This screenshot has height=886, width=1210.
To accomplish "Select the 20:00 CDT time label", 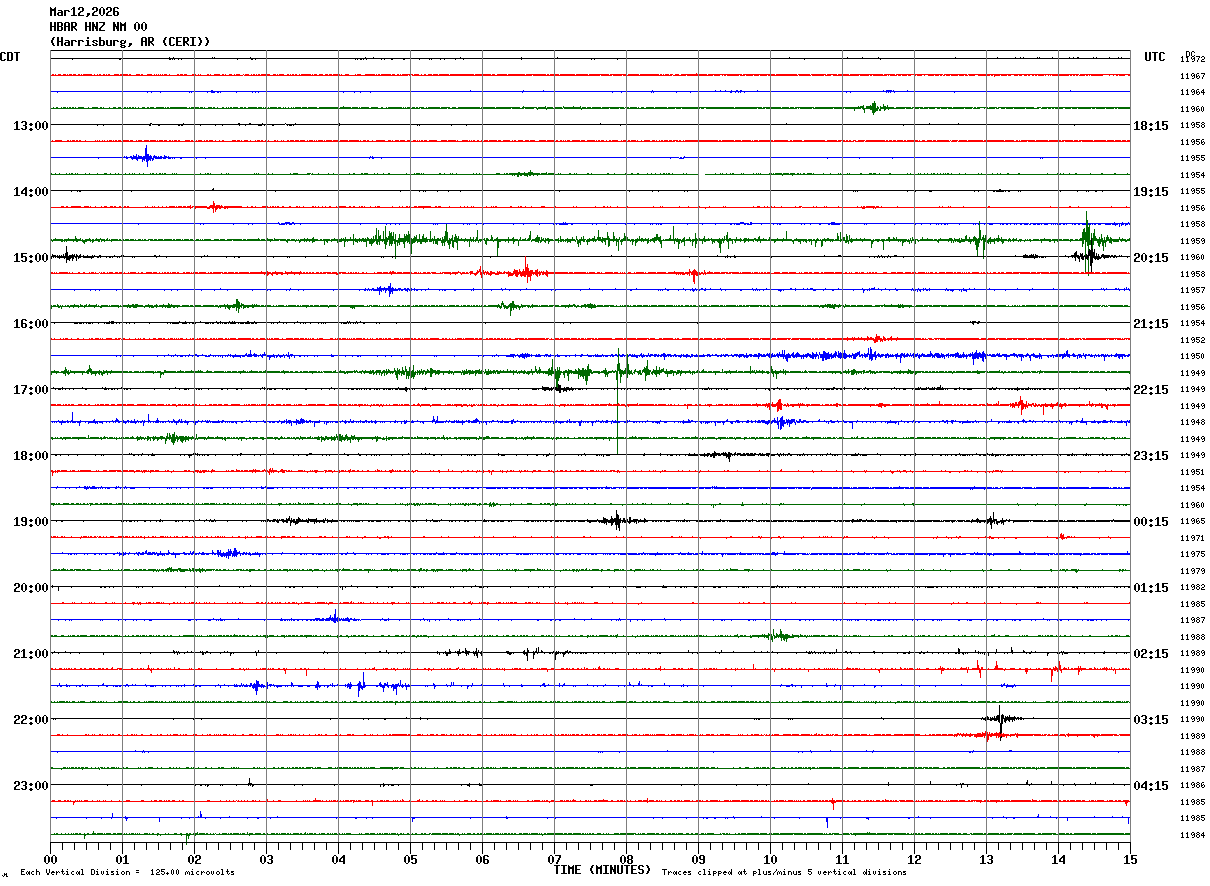I will coord(30,588).
